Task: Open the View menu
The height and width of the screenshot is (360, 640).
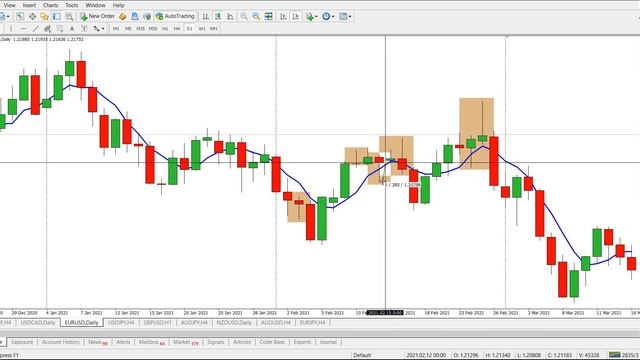Action: tap(9, 5)
